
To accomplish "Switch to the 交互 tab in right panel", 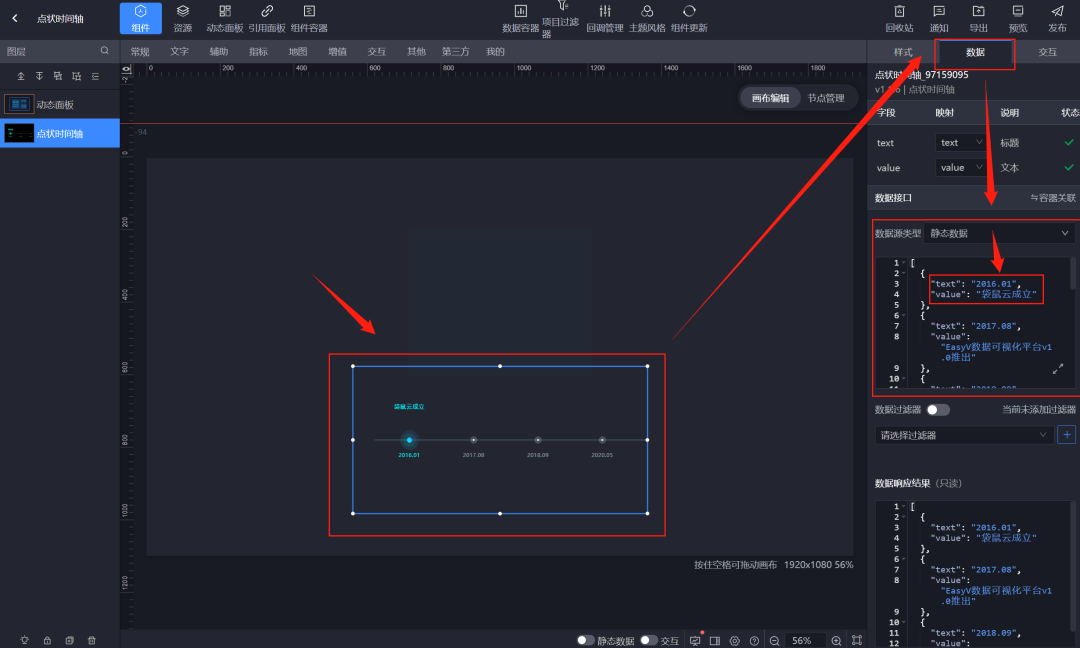I will [1048, 52].
